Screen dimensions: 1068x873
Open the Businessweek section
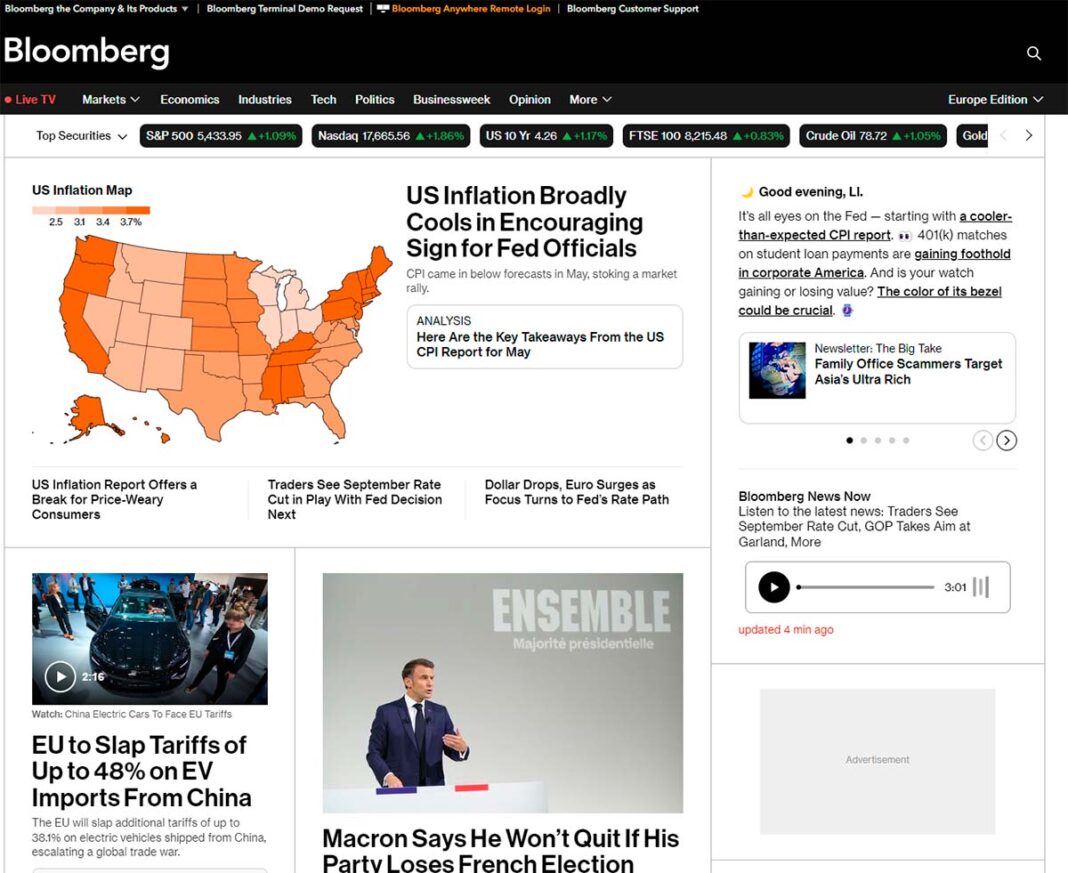point(452,99)
